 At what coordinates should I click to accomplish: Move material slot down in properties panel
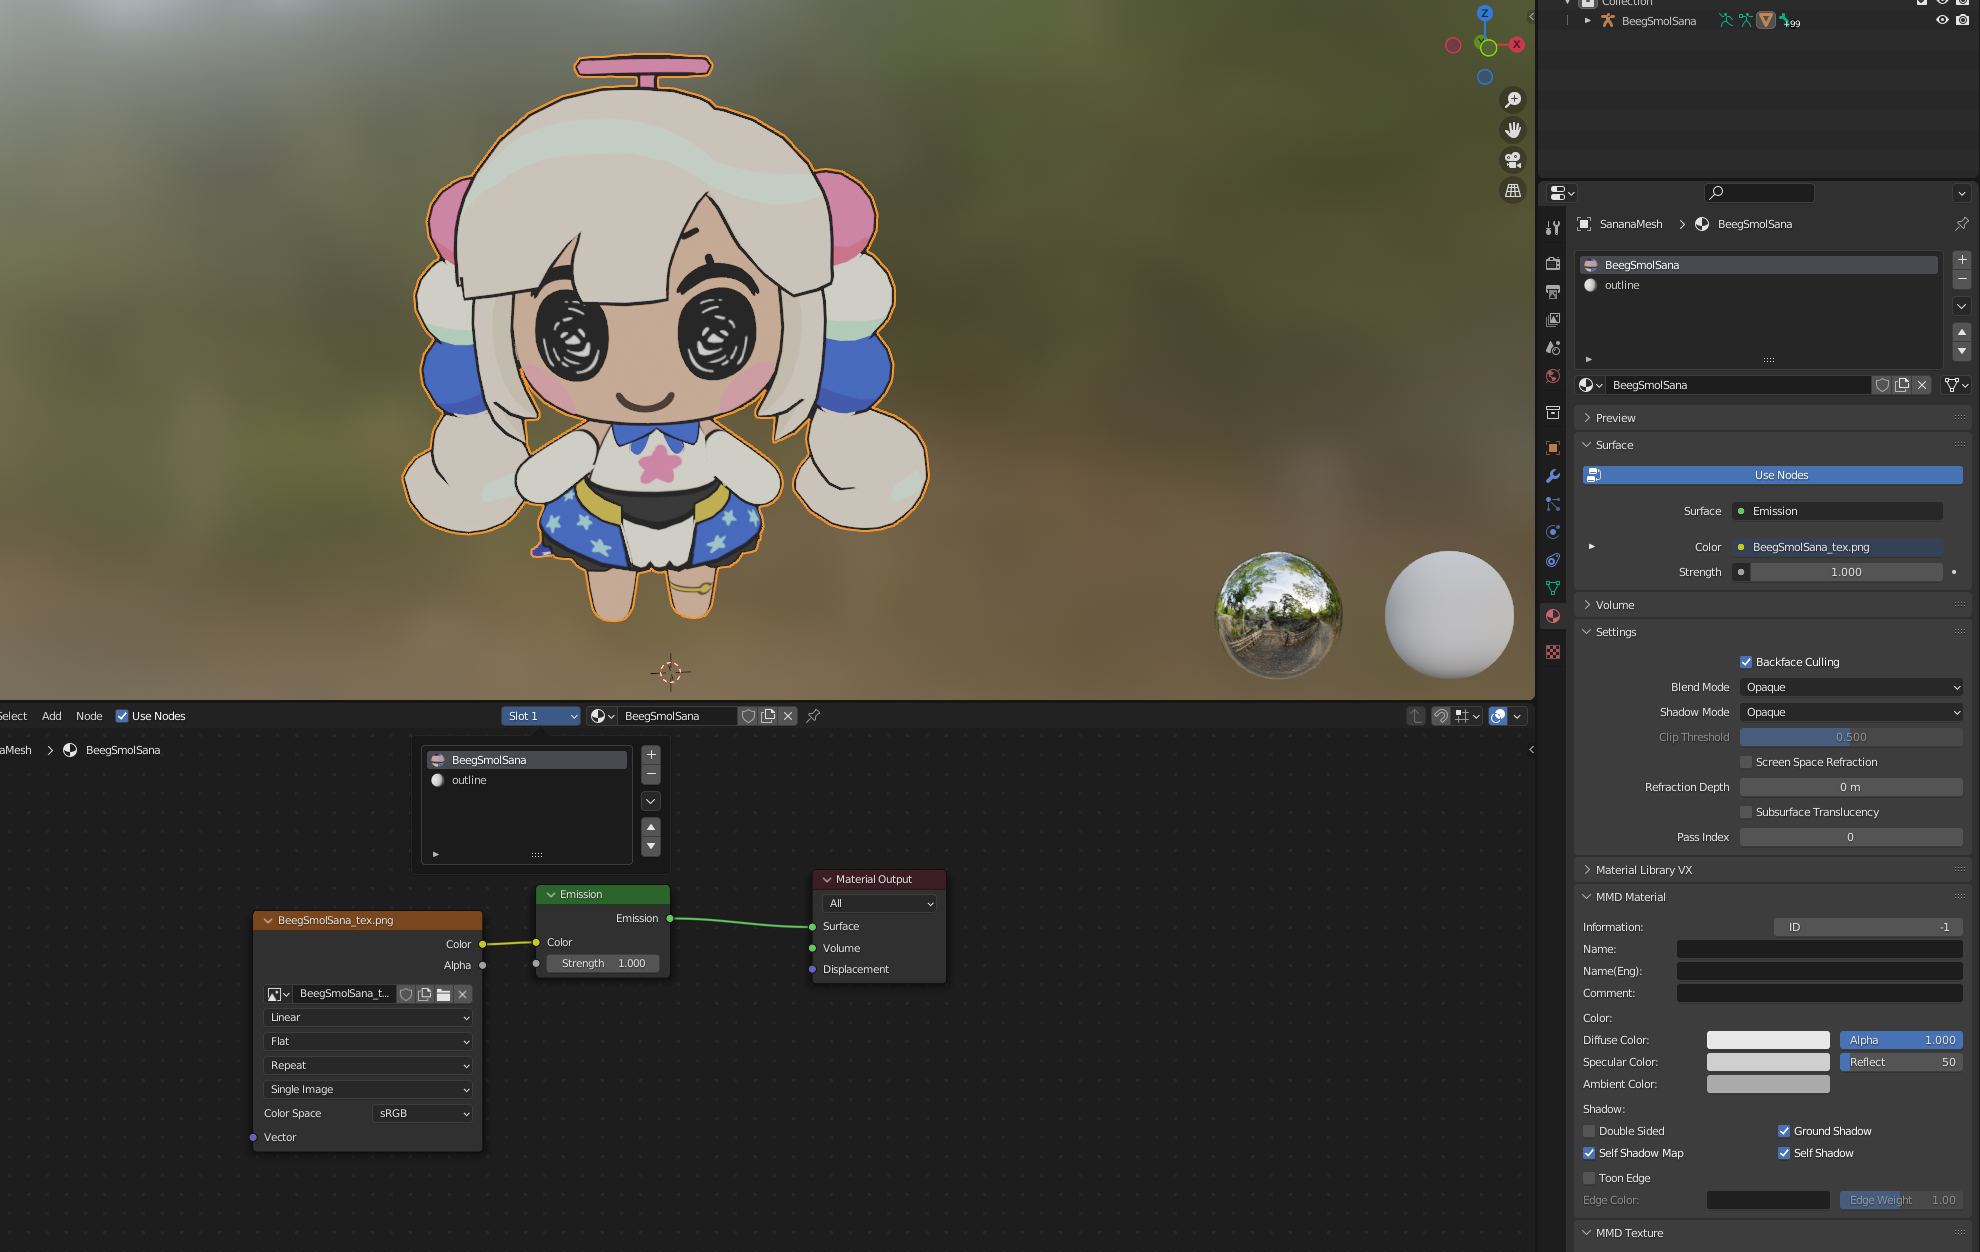tap(1962, 351)
